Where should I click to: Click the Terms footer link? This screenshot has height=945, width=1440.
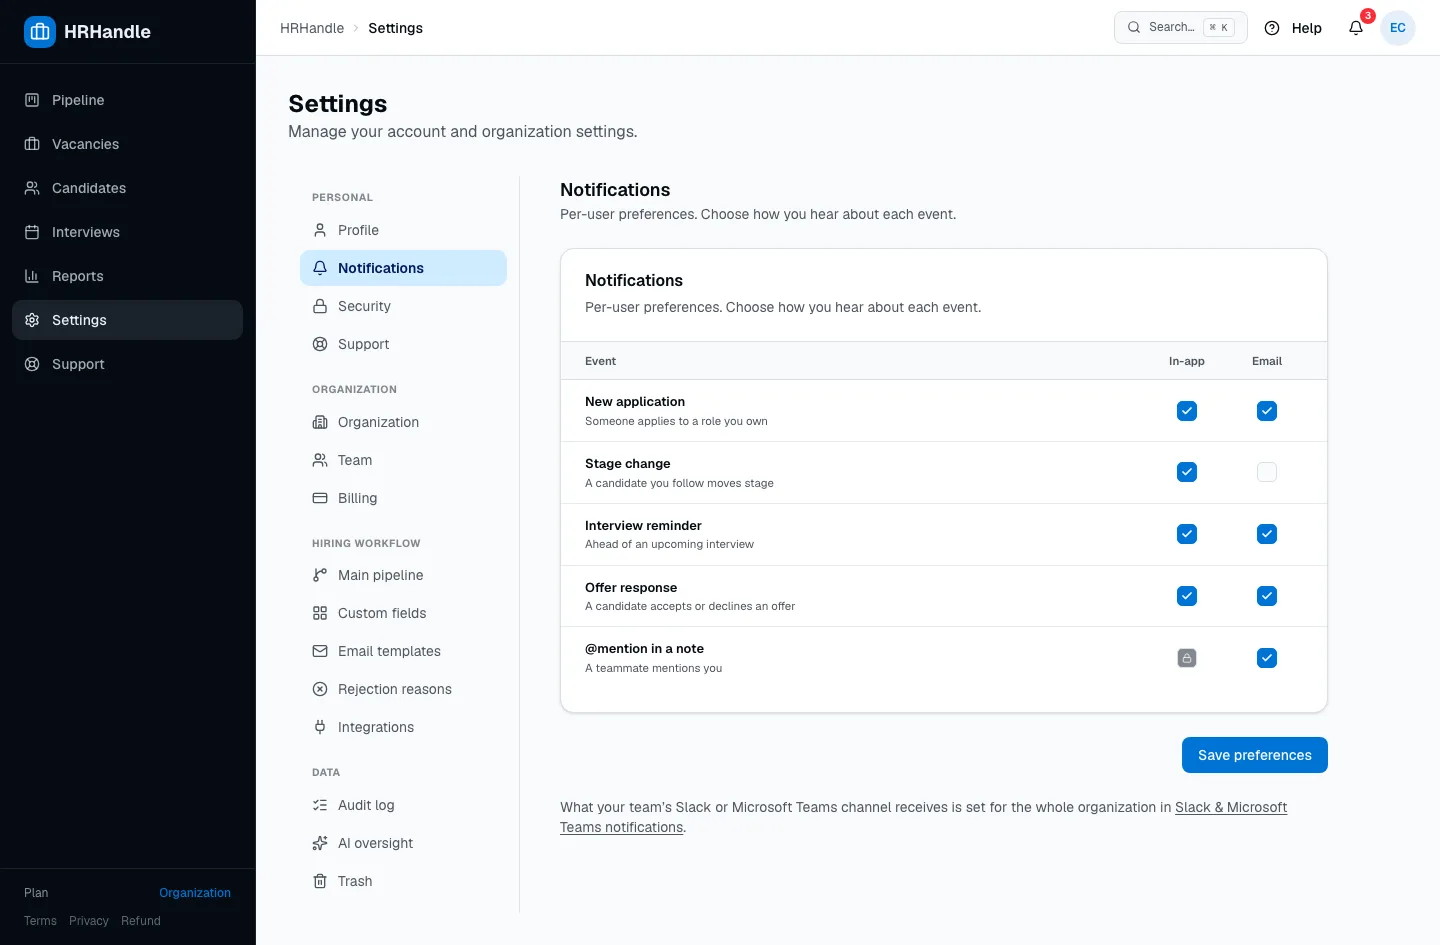(40, 921)
